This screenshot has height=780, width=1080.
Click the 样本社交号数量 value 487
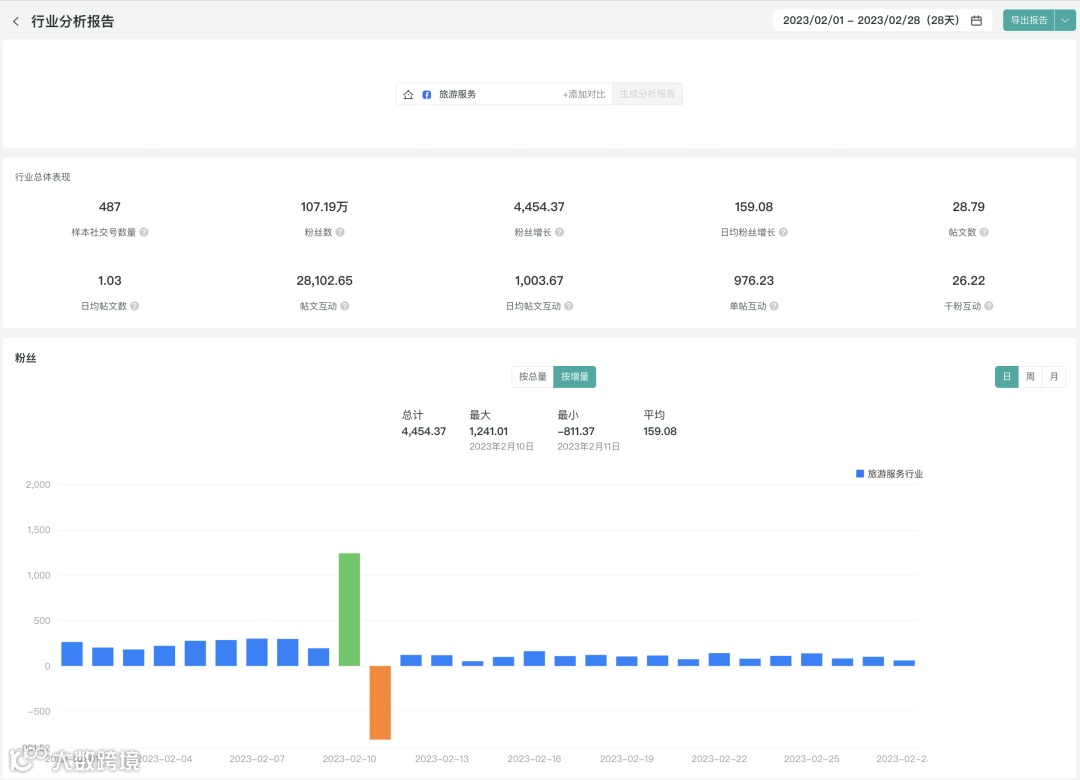click(x=110, y=207)
